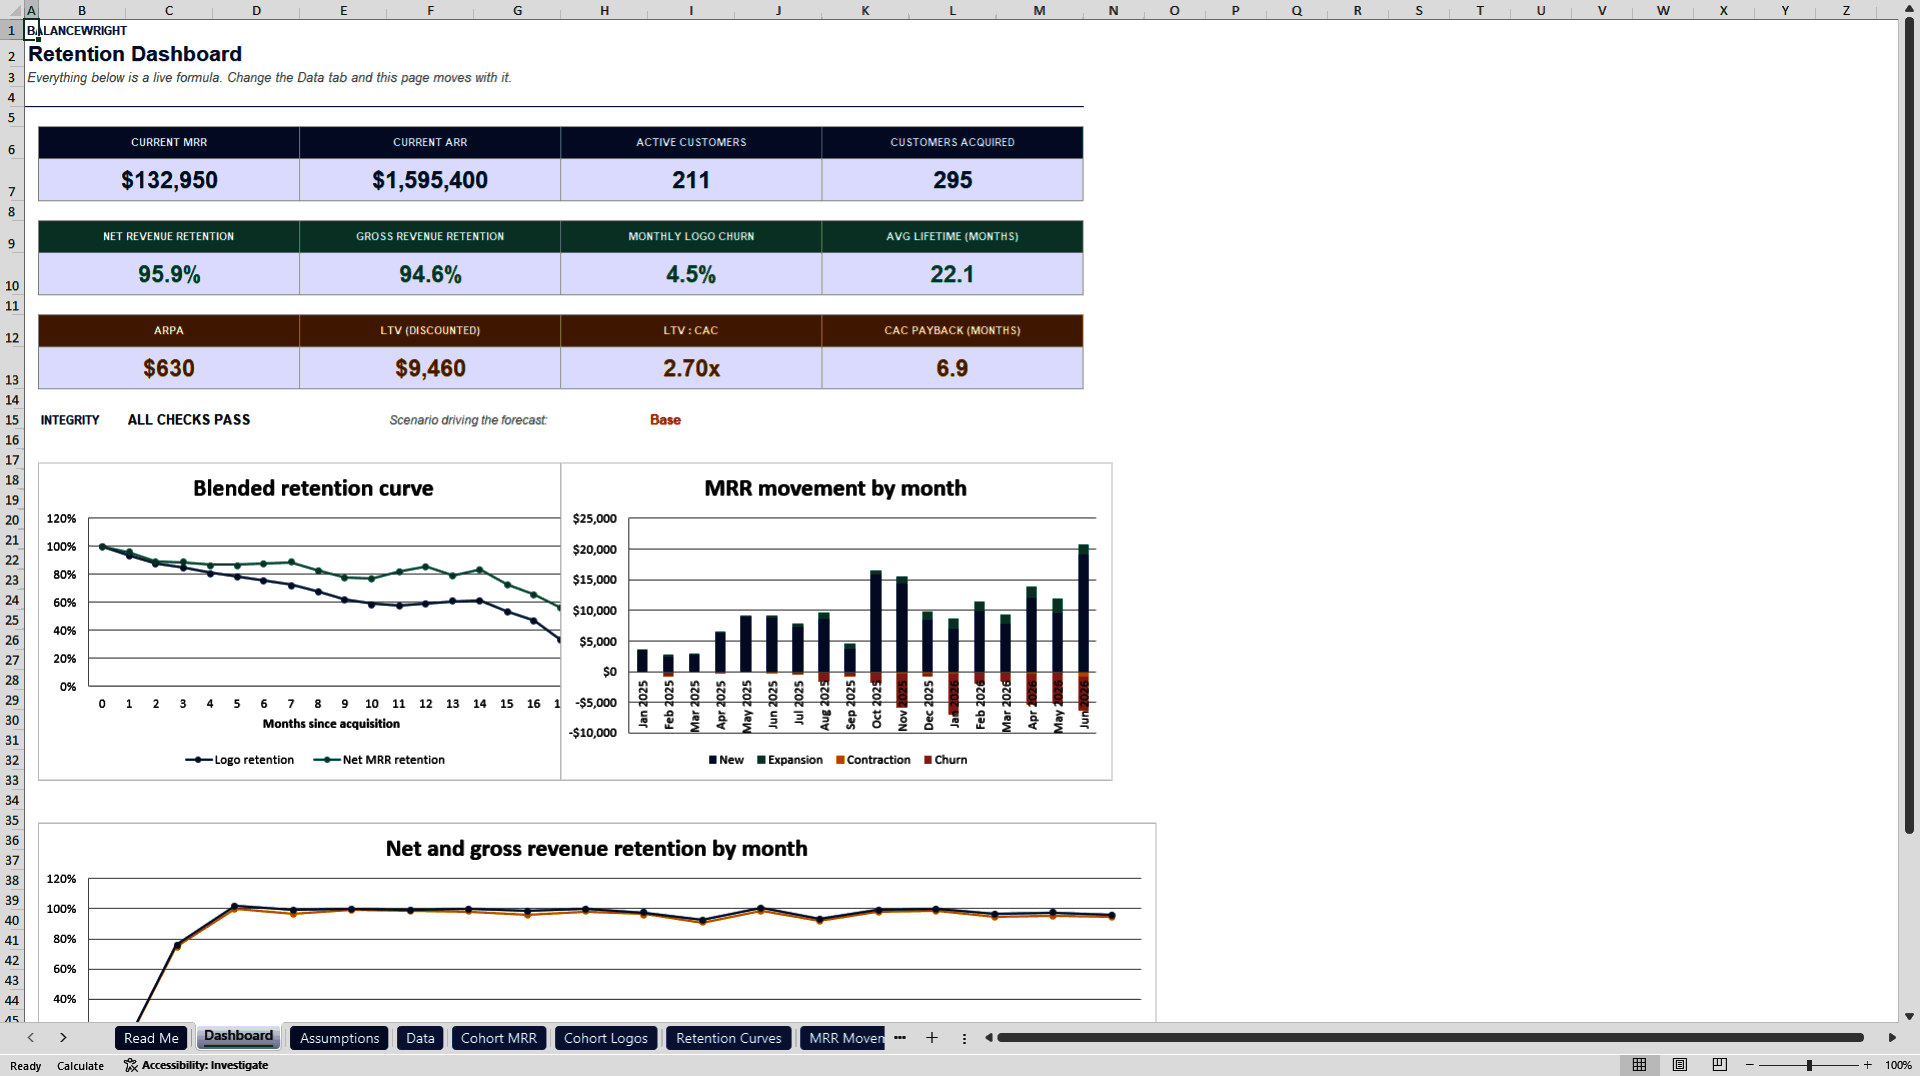1920x1076 pixels.
Task: Click Contraction series legend swatch
Action: click(x=840, y=760)
